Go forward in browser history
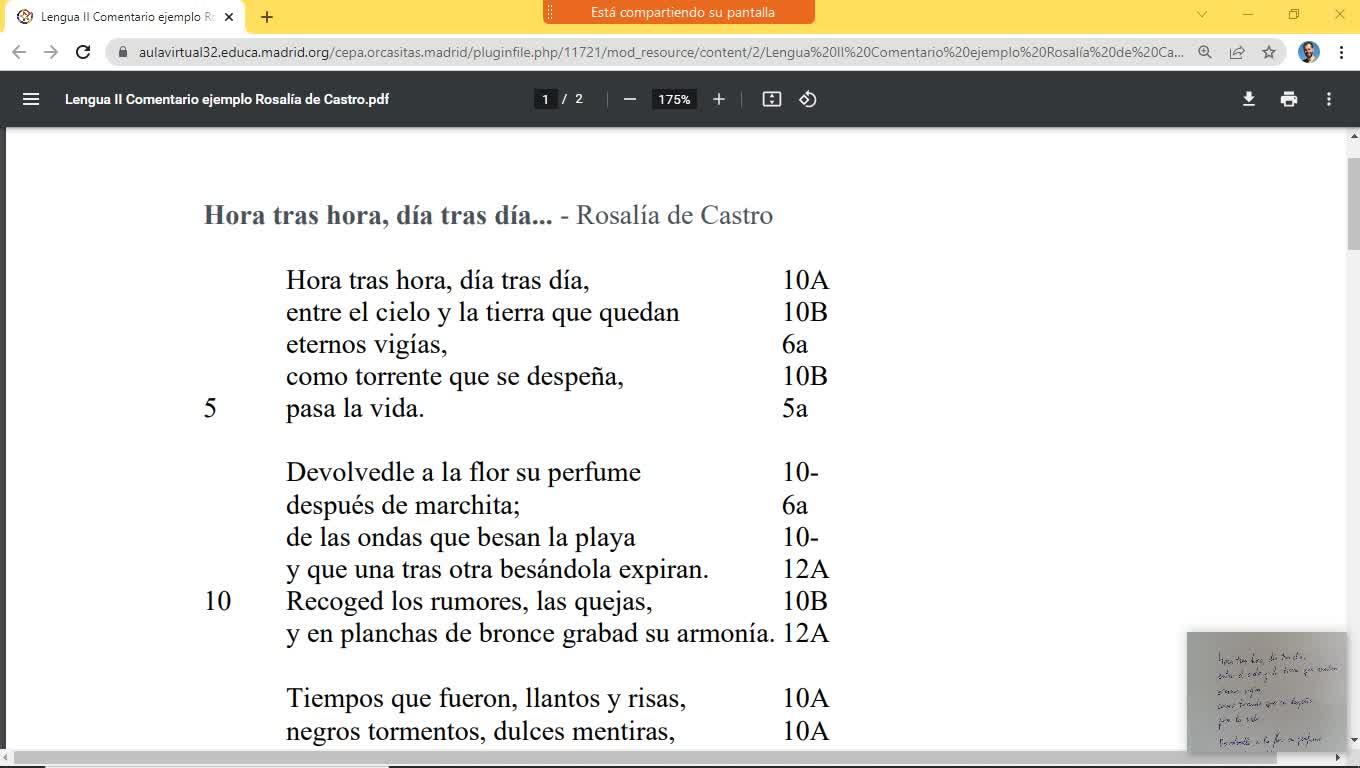 [x=51, y=52]
